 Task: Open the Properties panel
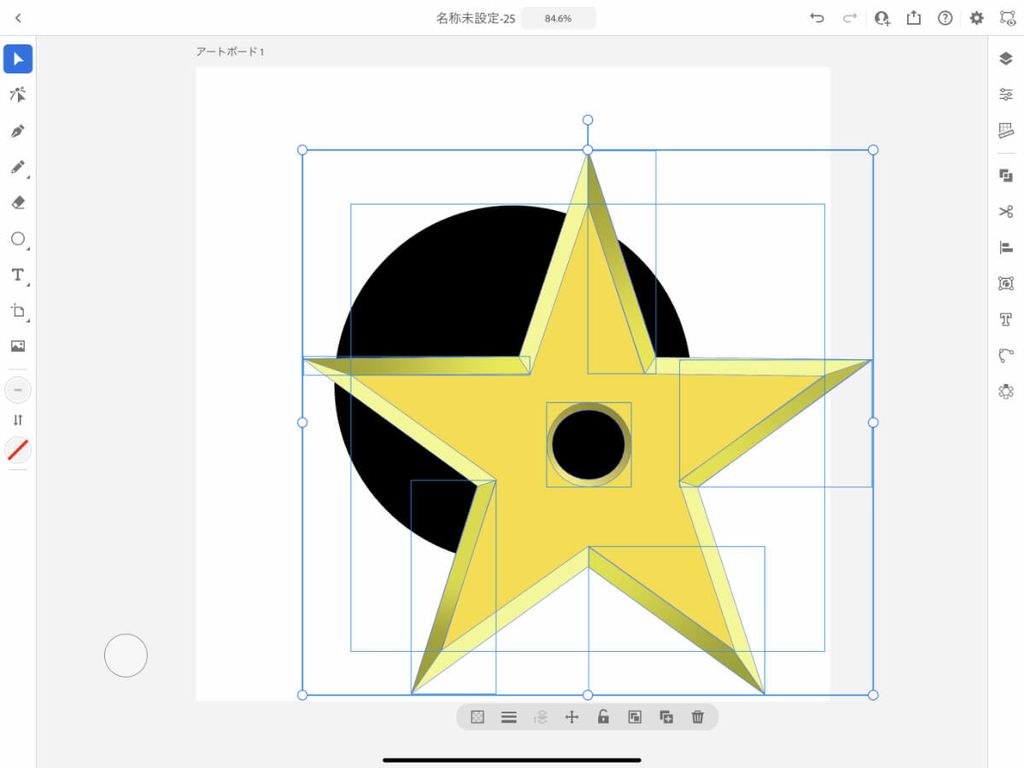tap(1006, 95)
